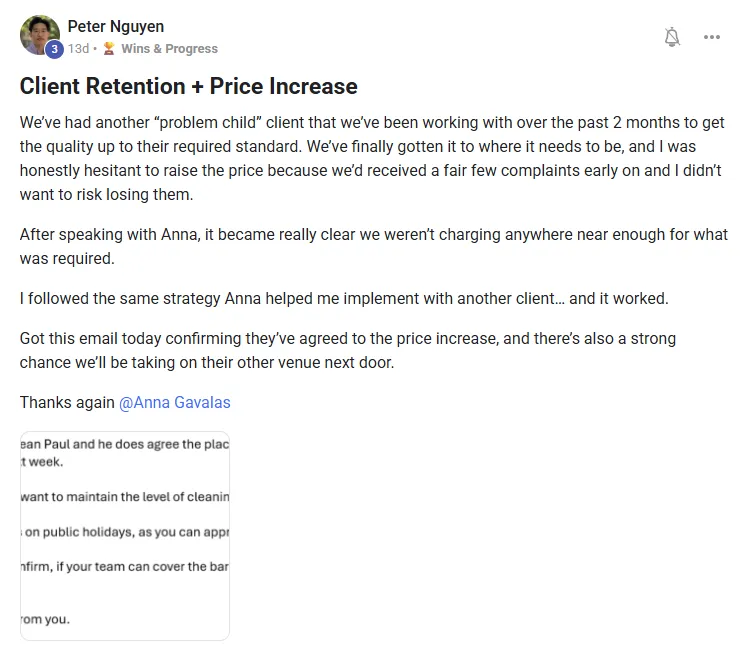Click "want to maintain the level" line in thumbnail
This screenshot has width=754, height=652.
tap(125, 496)
